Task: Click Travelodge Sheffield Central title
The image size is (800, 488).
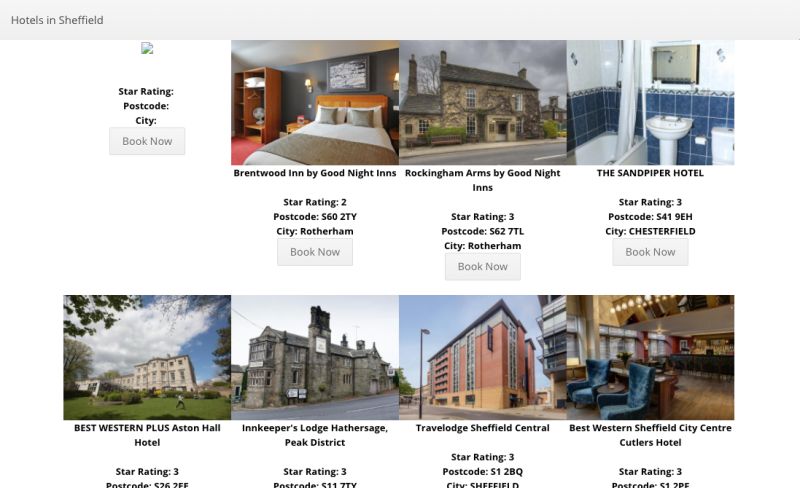Action: 483,428
